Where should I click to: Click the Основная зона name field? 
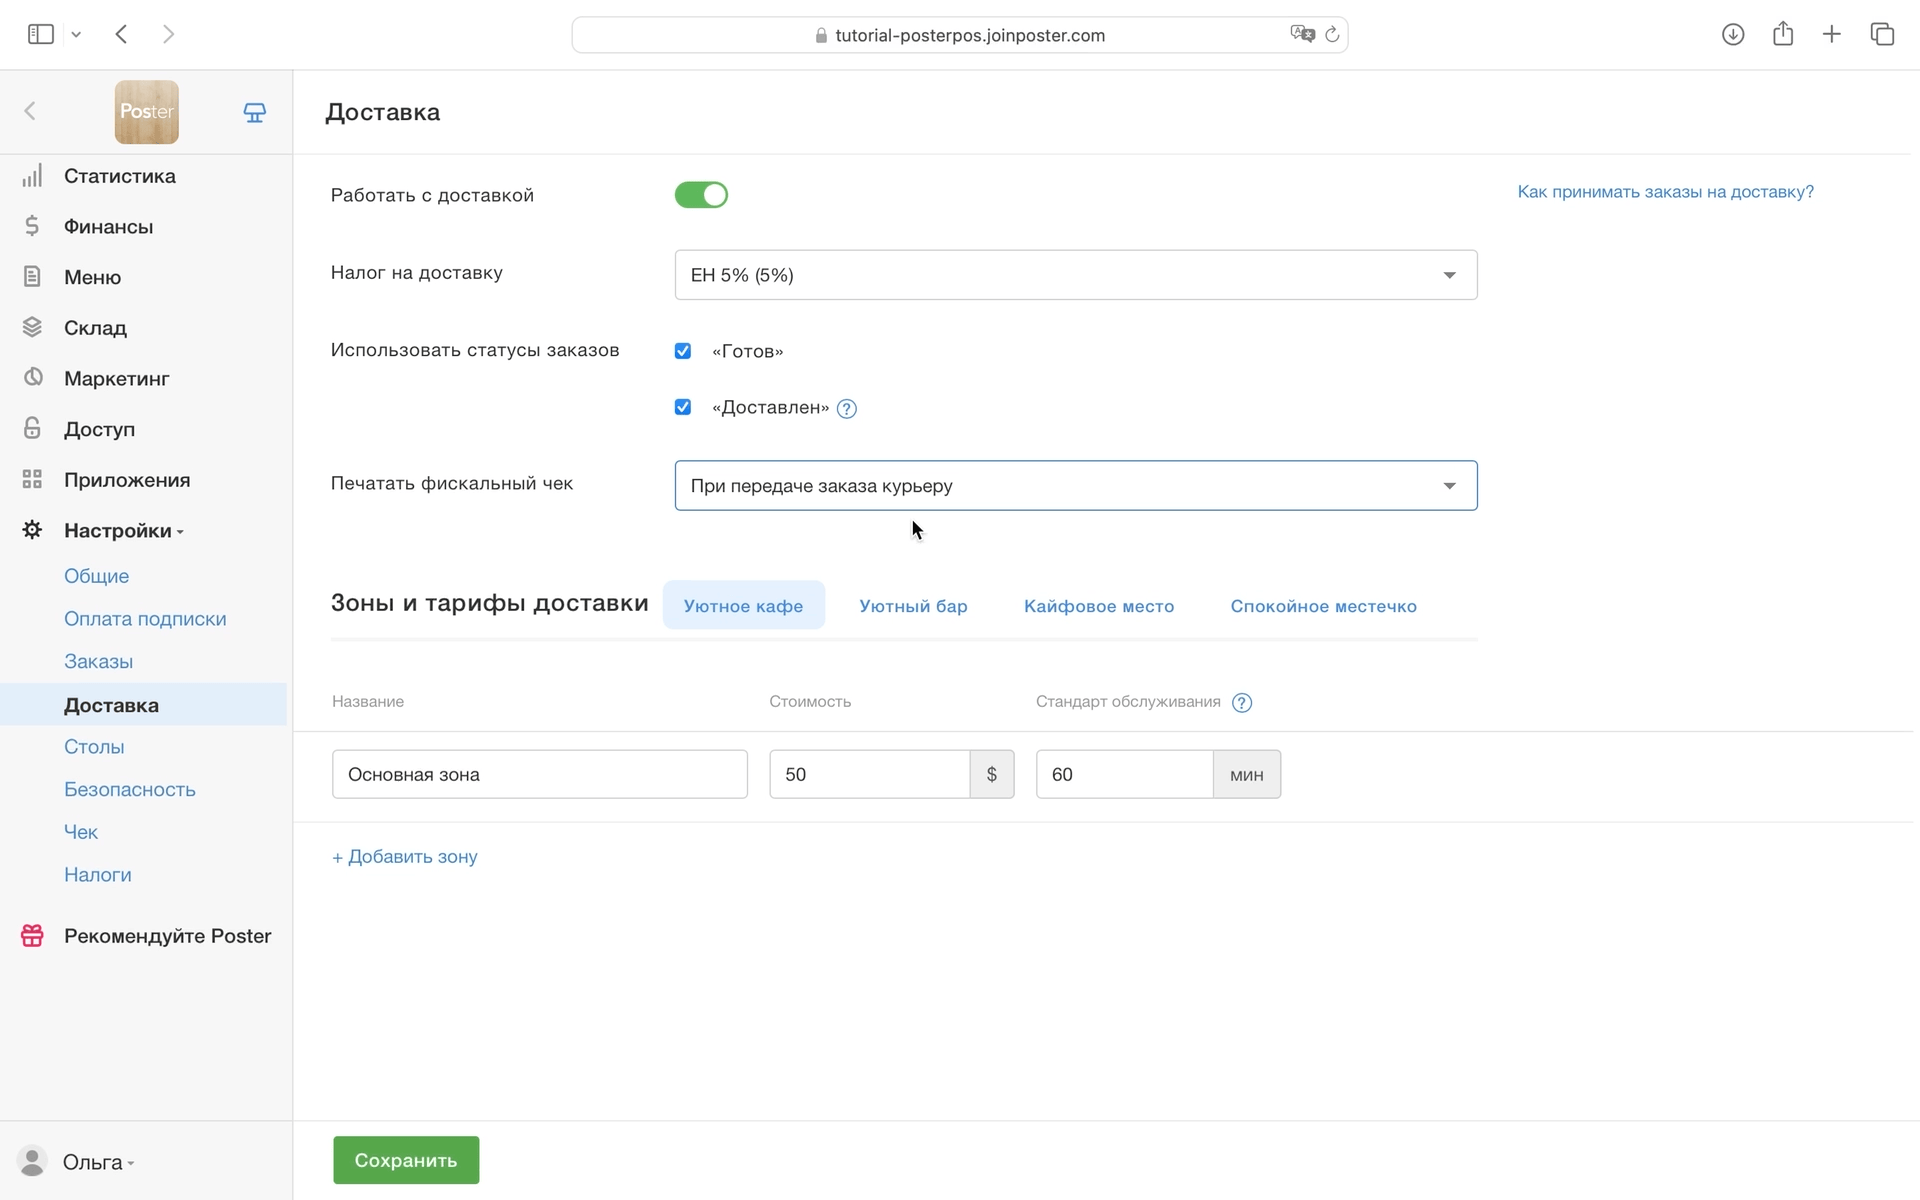click(539, 775)
